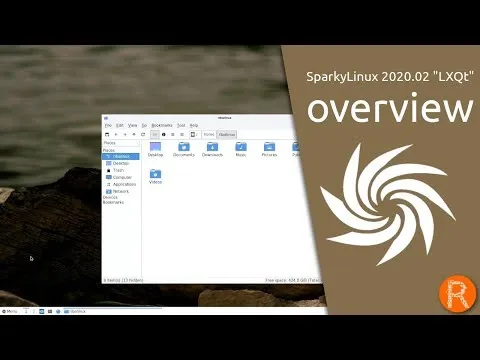Click the Bookmarks sidebar section header

click(x=113, y=202)
